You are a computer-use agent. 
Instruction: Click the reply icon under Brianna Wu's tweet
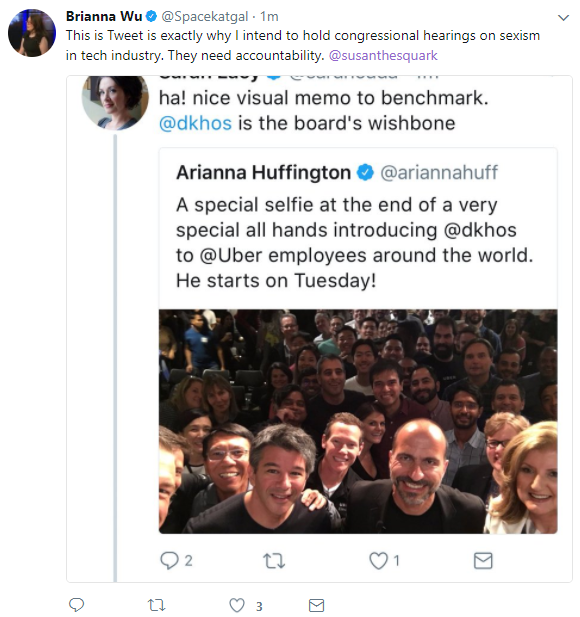pyautogui.click(x=76, y=605)
